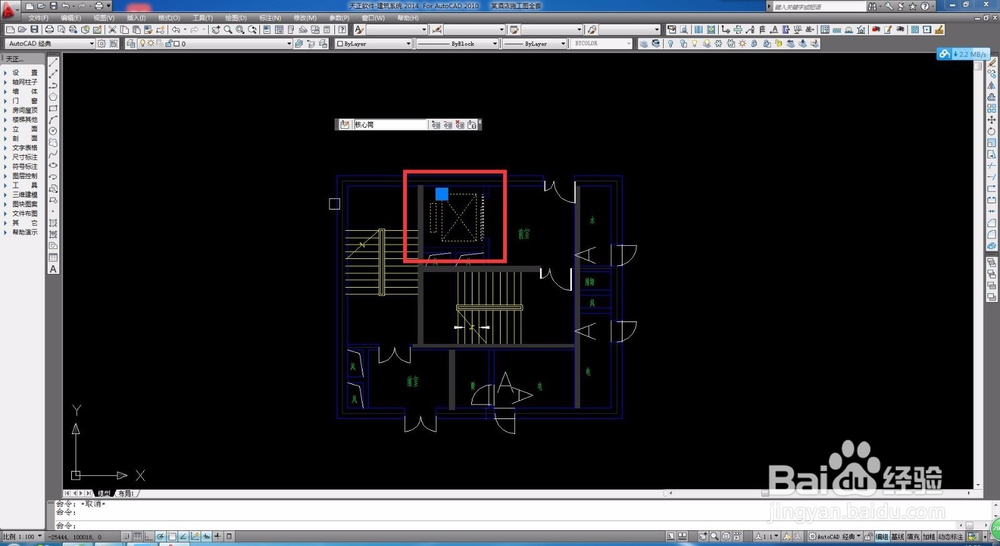Open the 文件(F) menu

pos(38,18)
